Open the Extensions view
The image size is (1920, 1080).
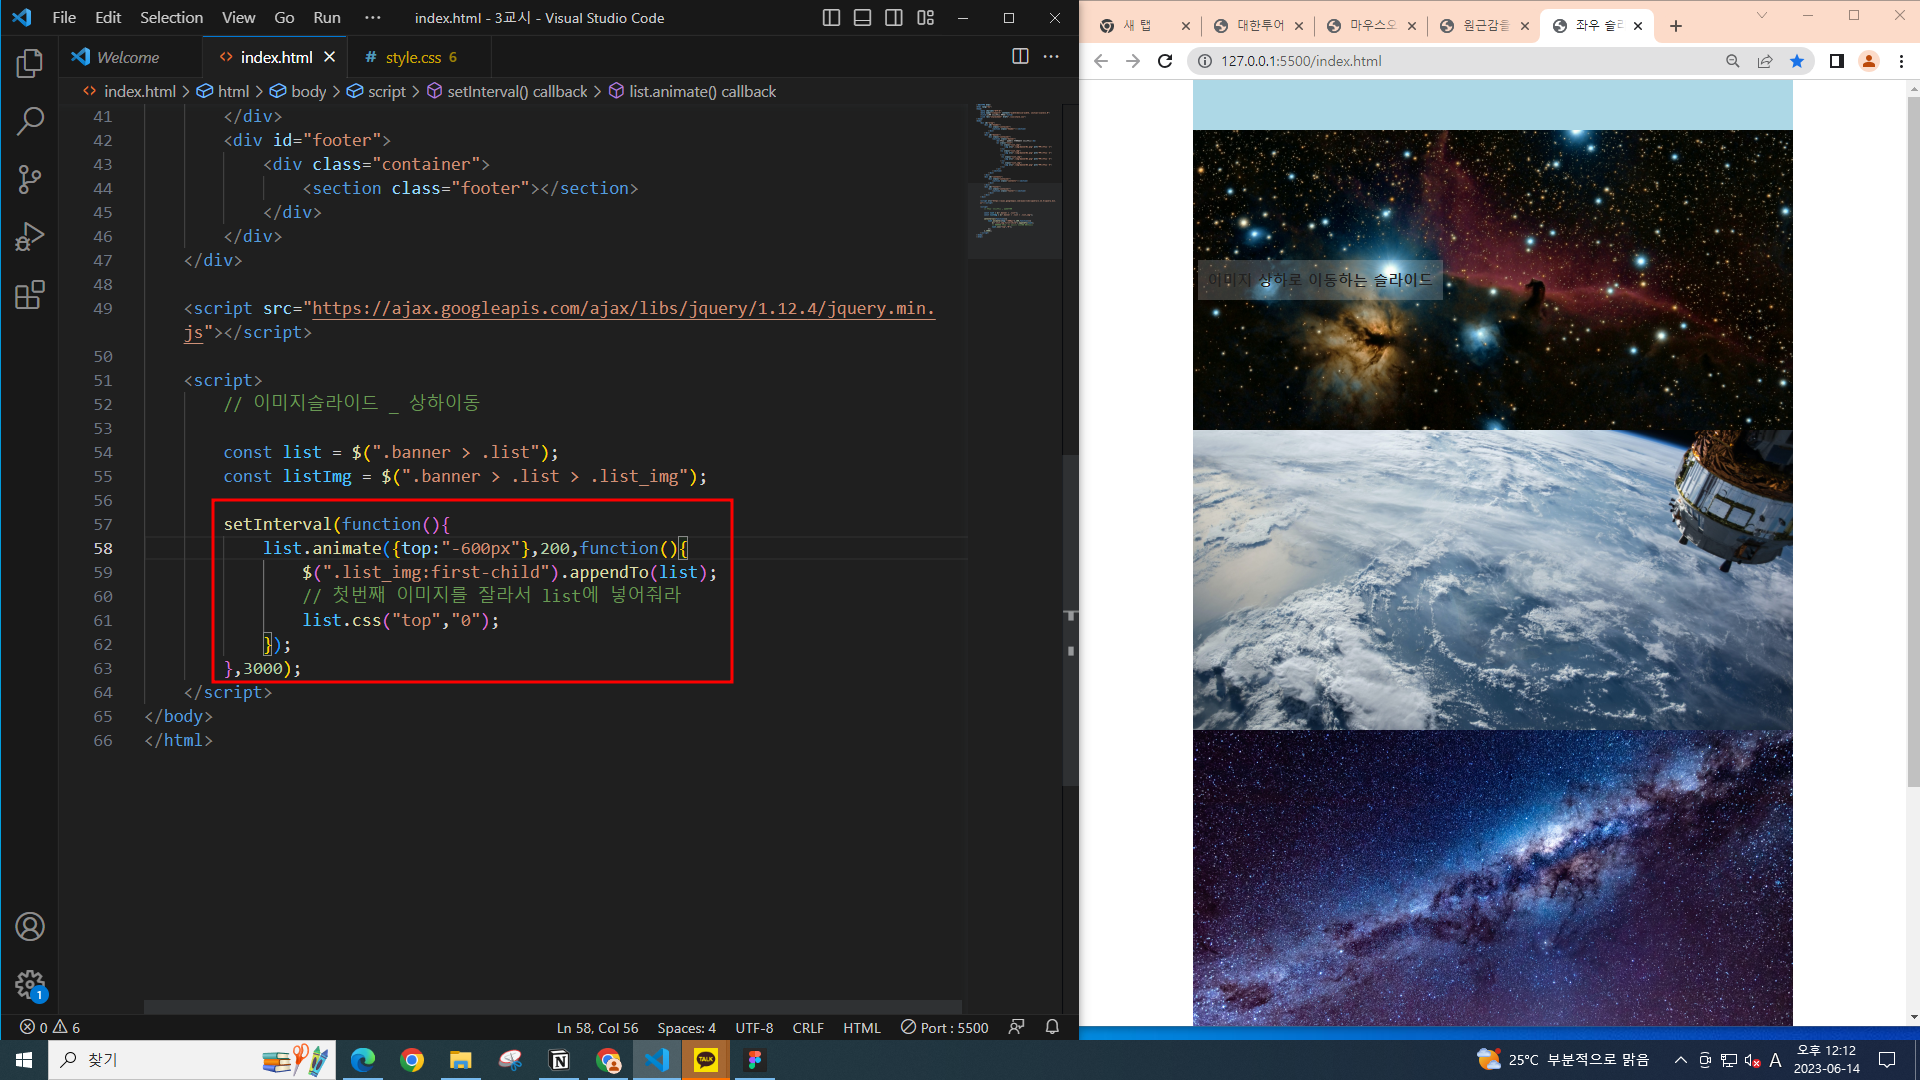coord(30,295)
